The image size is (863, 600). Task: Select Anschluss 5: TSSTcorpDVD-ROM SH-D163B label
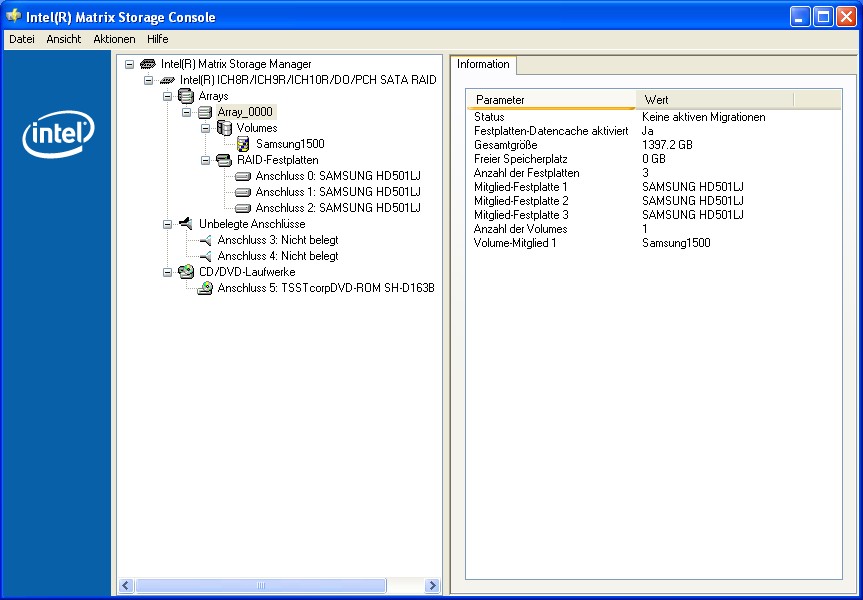pyautogui.click(x=326, y=288)
